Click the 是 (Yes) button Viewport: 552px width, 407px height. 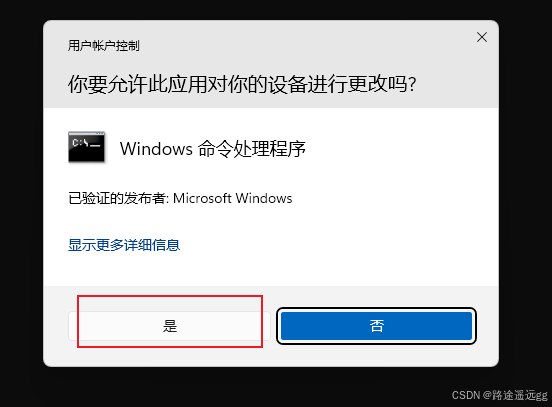(169, 326)
